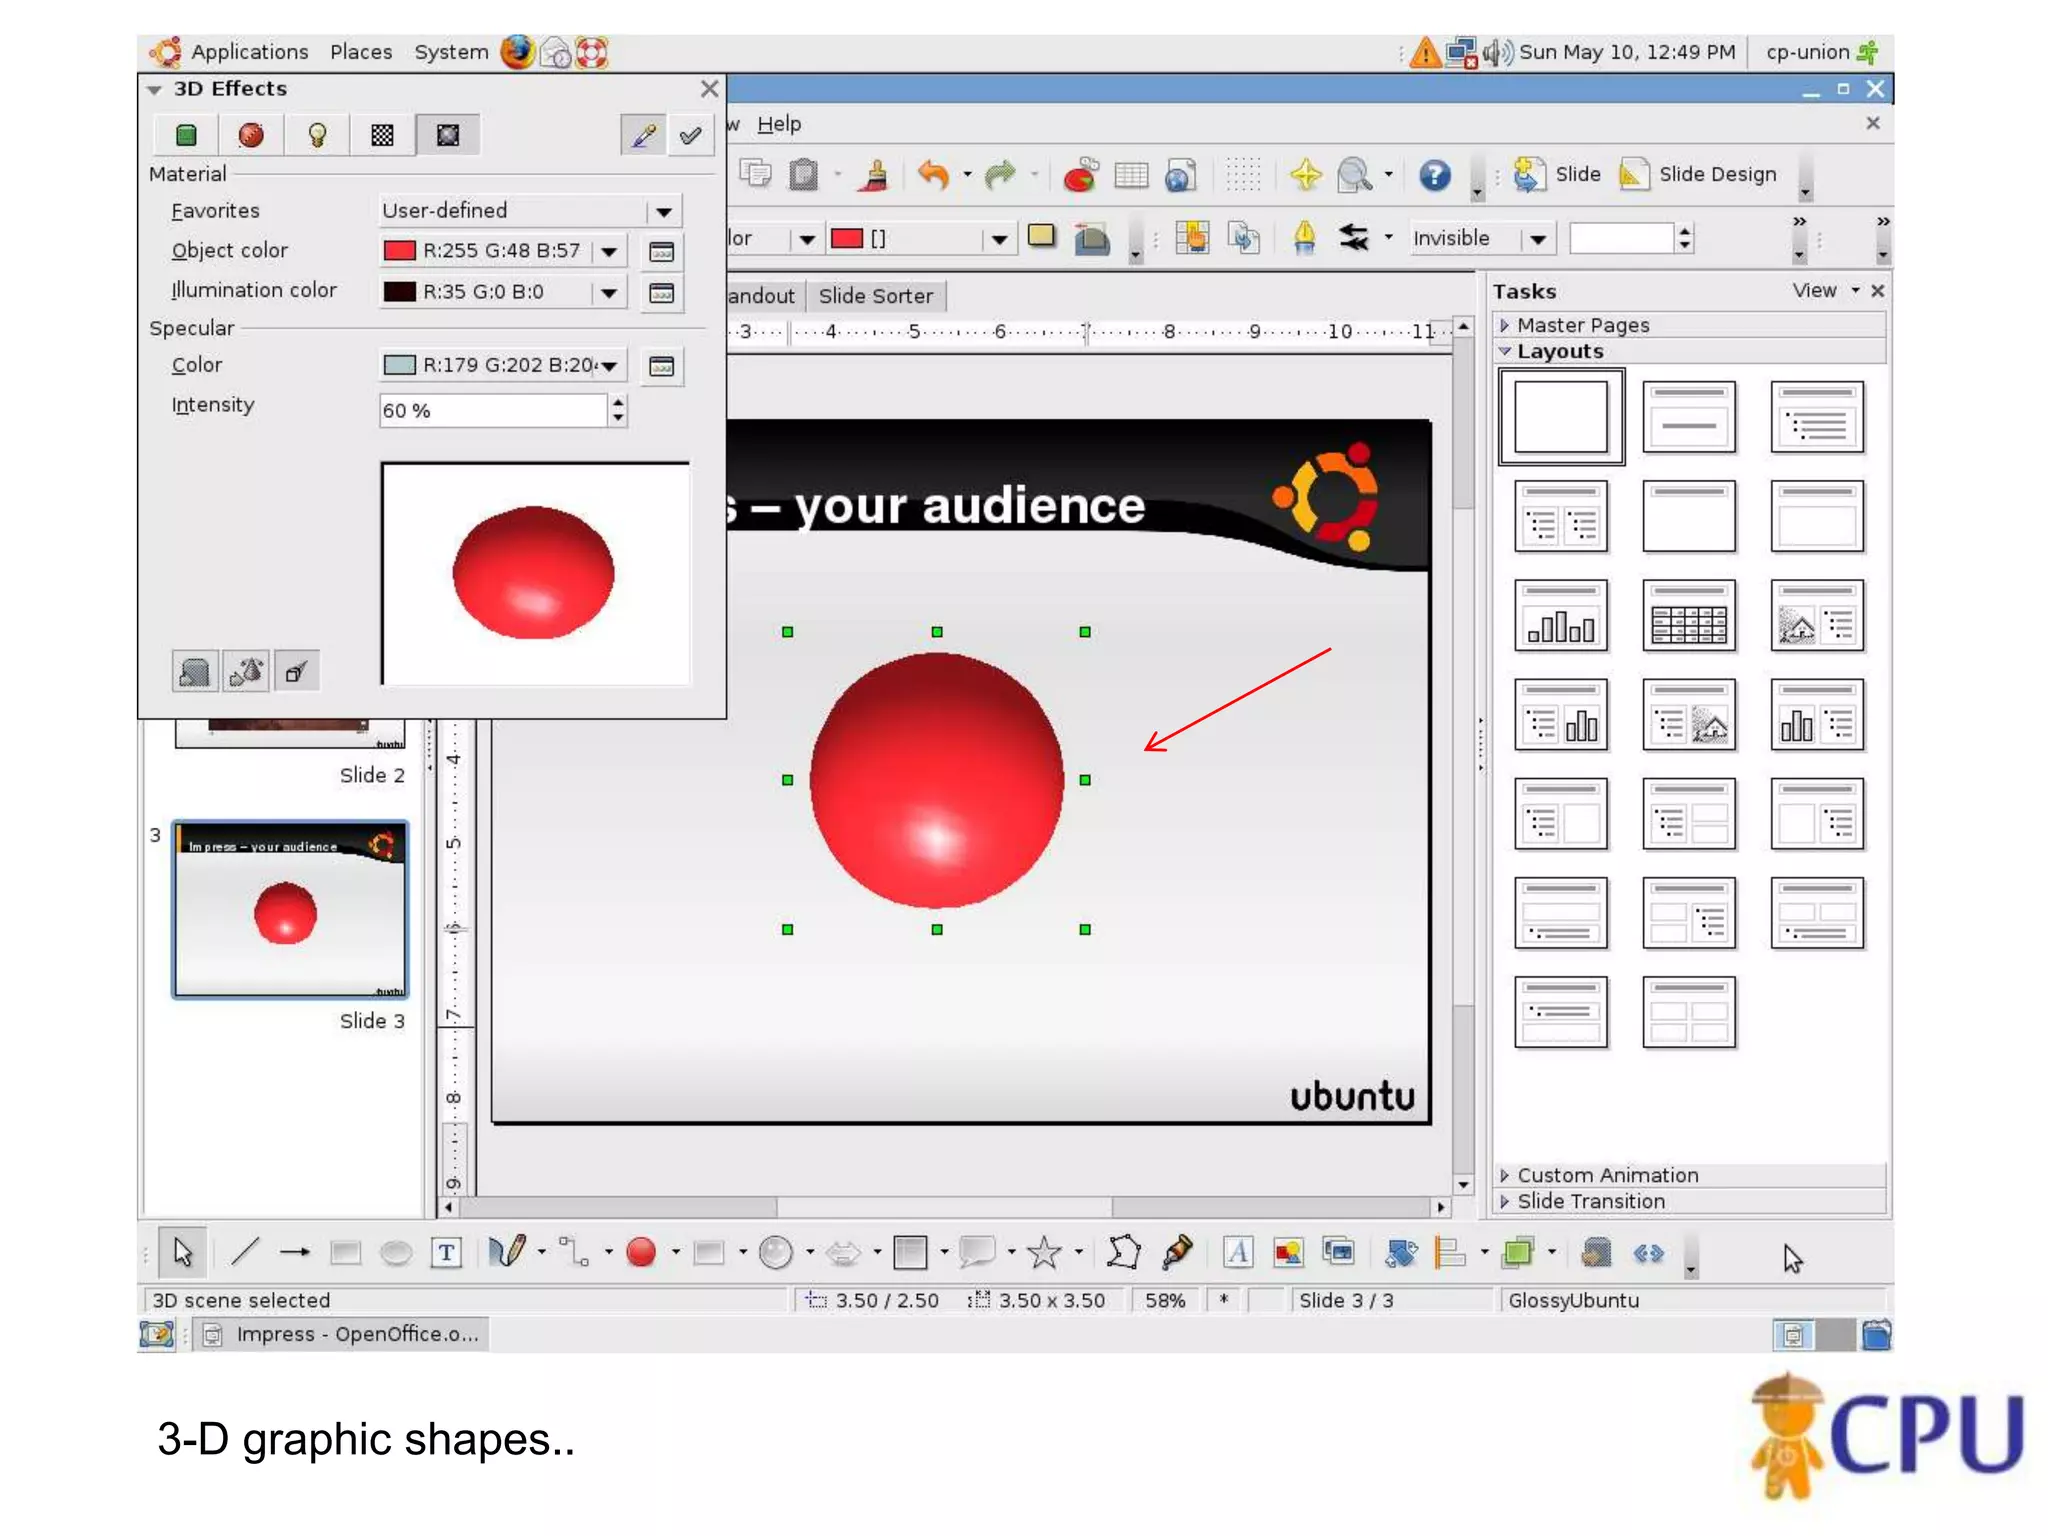The image size is (2048, 1536).
Task: Click the Slide Design button
Action: click(1698, 175)
